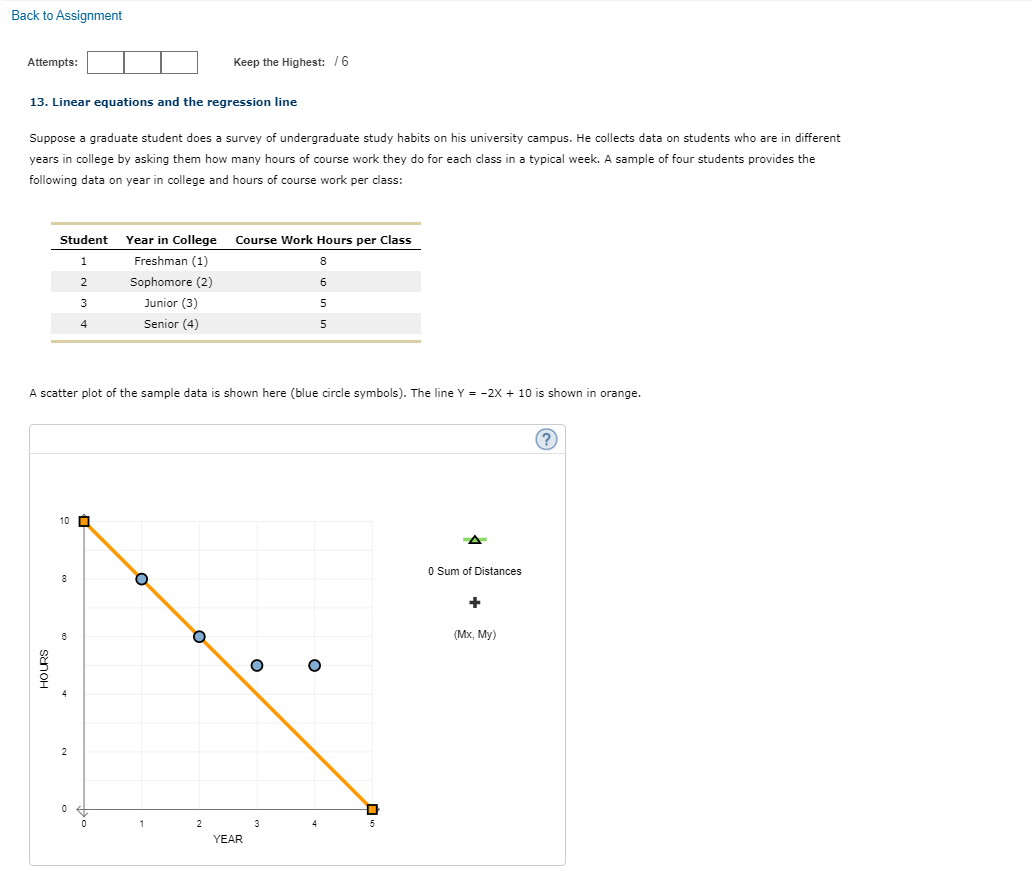Open the help panel via the circled question mark

click(x=545, y=438)
